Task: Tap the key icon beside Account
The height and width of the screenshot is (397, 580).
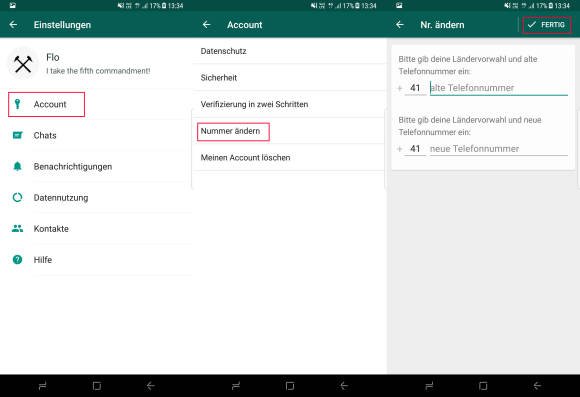Action: click(x=17, y=104)
